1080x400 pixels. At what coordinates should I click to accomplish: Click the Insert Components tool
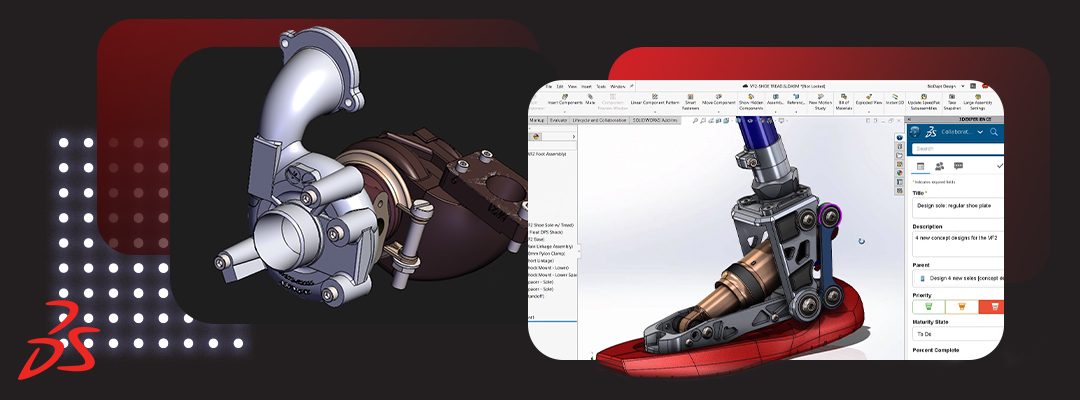(566, 102)
